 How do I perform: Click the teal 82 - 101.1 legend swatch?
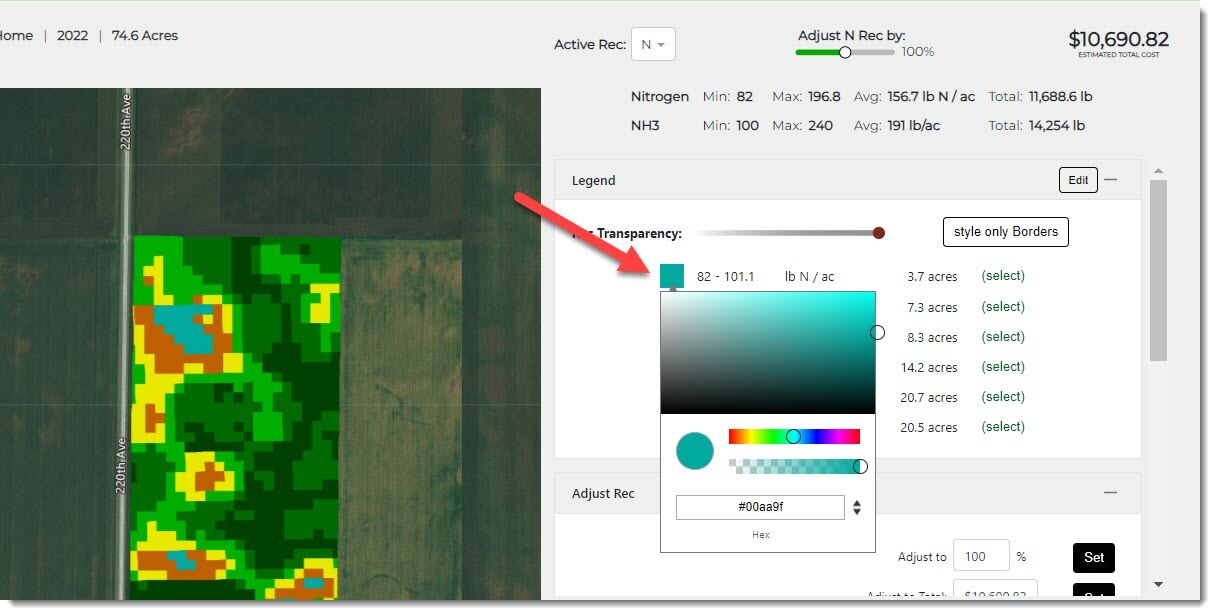click(672, 276)
